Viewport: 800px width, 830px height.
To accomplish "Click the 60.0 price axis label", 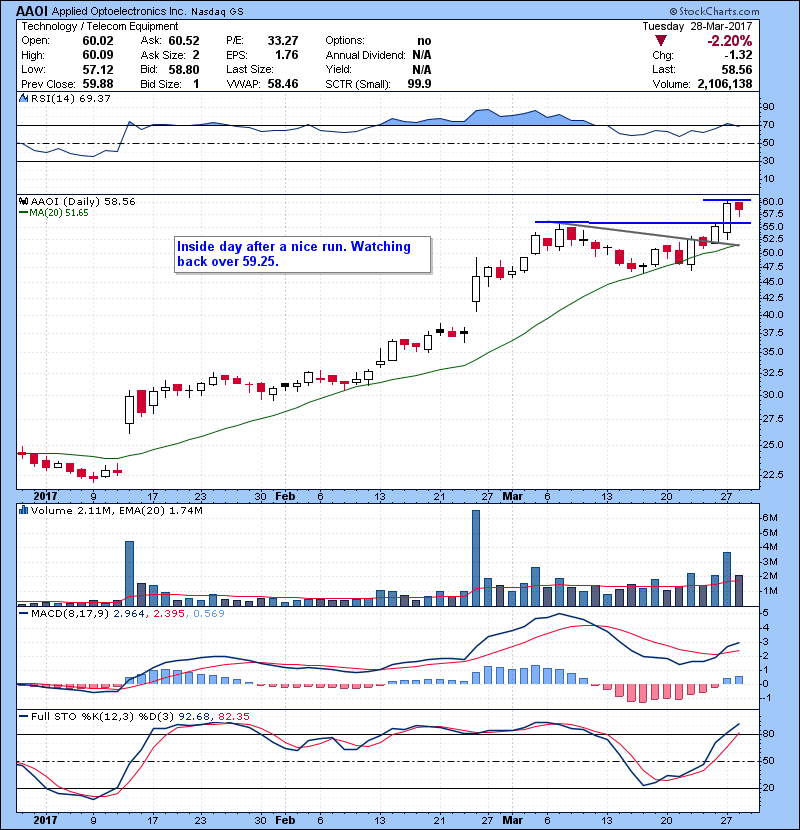I will 773,201.
